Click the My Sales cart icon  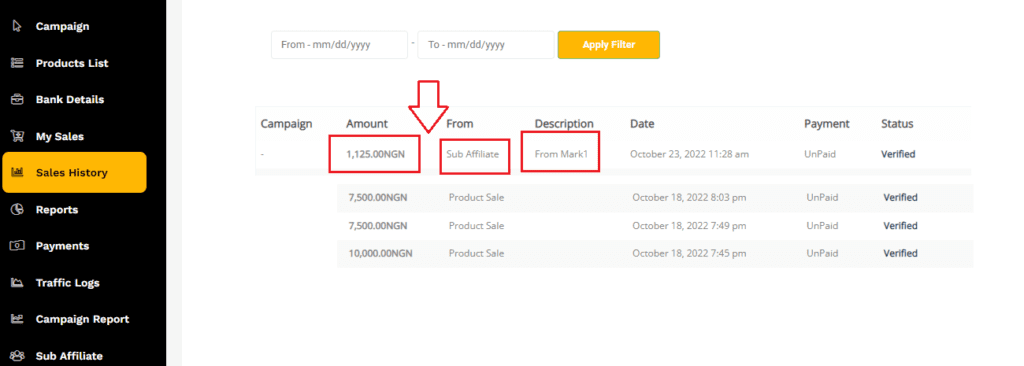point(18,137)
